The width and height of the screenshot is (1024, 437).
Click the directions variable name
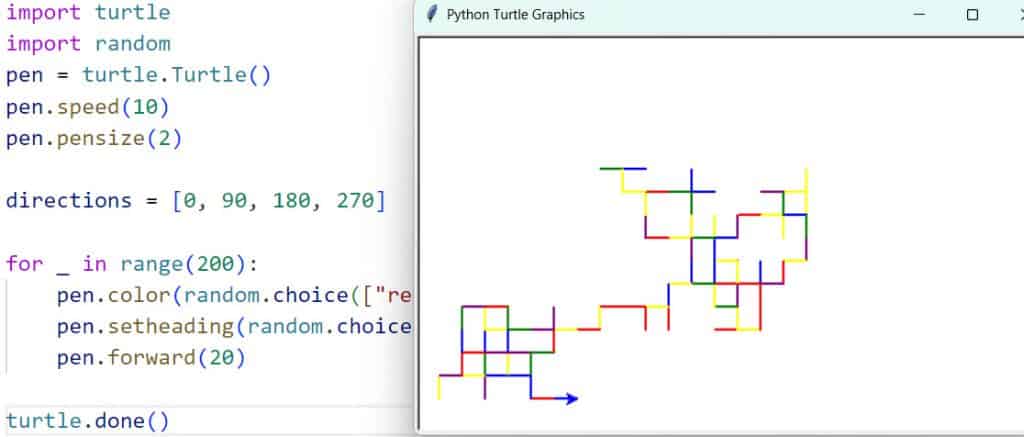tap(68, 200)
